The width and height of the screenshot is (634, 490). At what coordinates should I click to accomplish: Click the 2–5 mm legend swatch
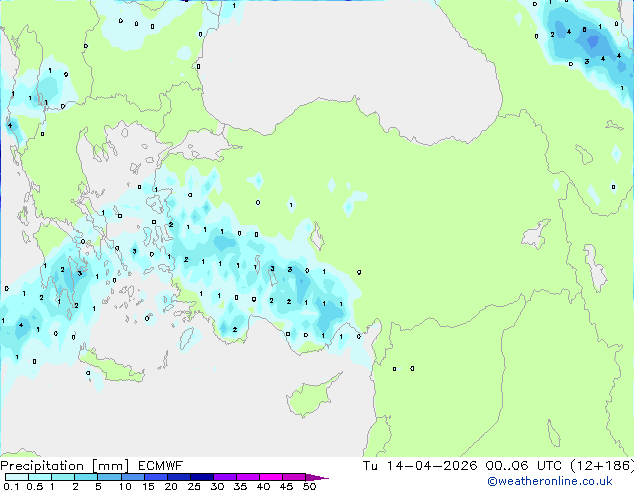pyautogui.click(x=86, y=477)
